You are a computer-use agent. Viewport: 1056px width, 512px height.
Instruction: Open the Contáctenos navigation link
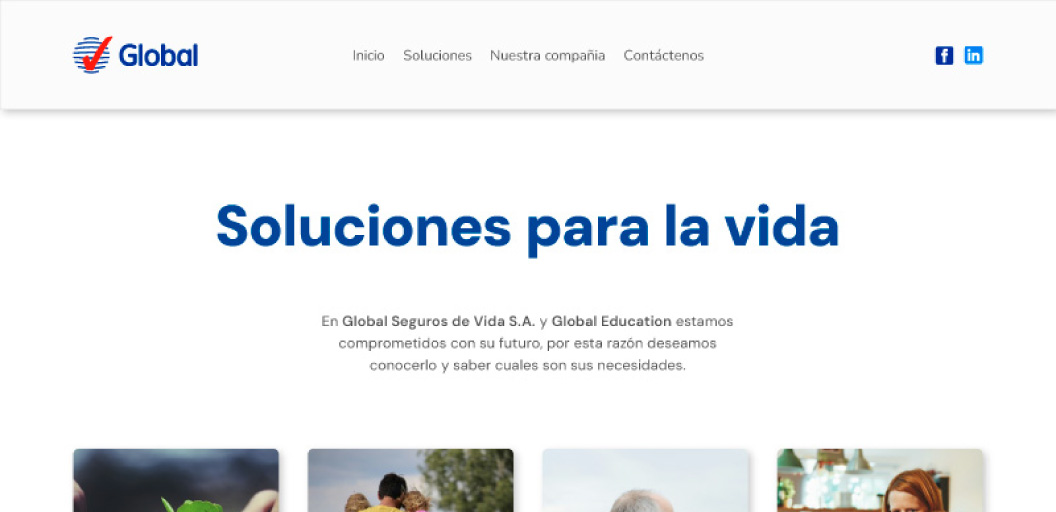[x=663, y=56]
